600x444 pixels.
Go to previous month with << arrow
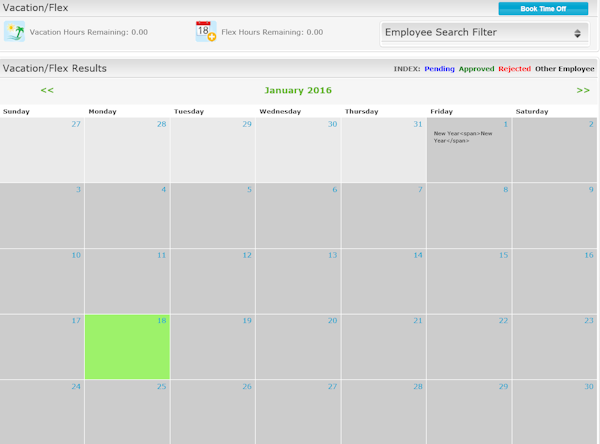[47, 90]
